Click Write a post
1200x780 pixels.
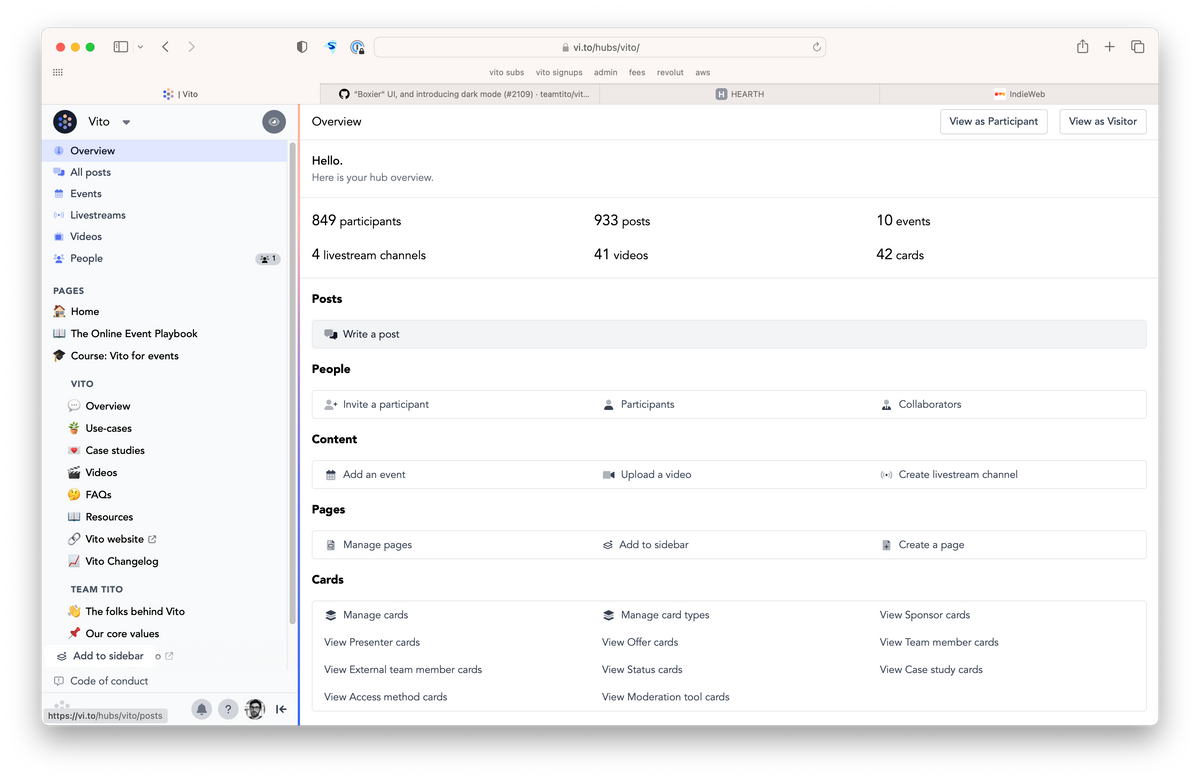tap(729, 334)
